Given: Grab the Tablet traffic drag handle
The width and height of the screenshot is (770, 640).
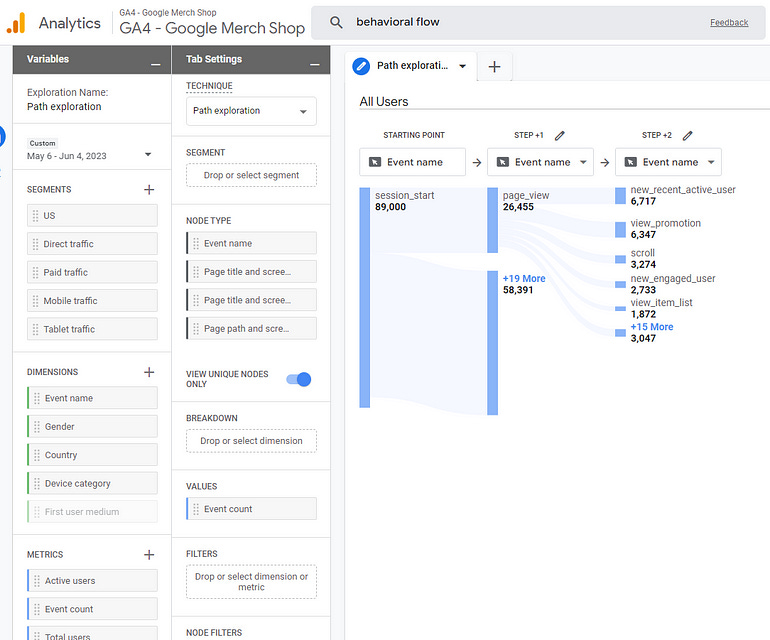Looking at the screenshot, I should click(x=35, y=329).
